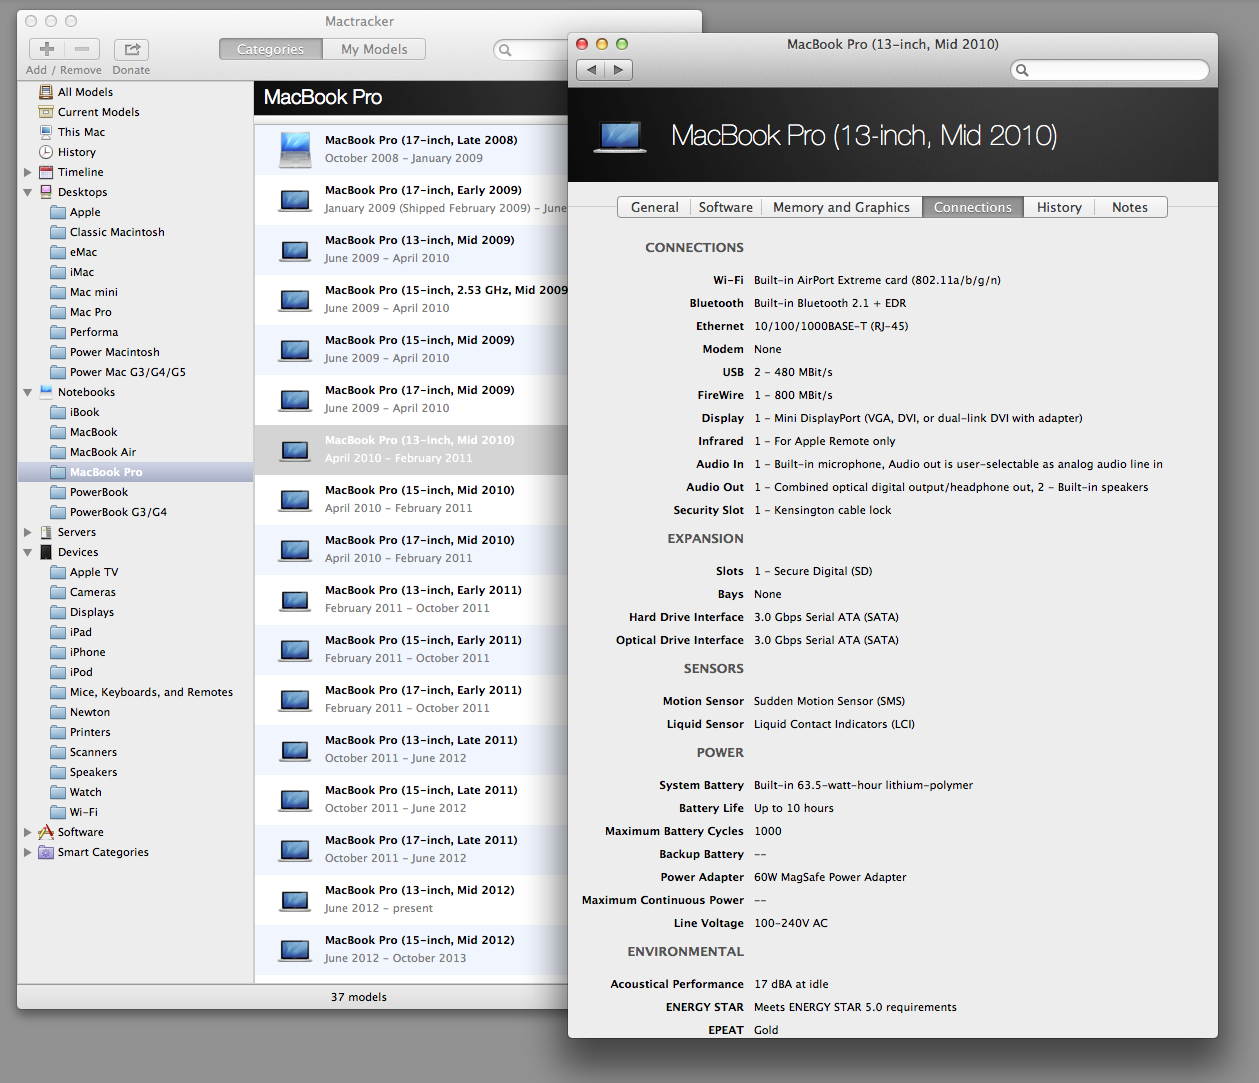Open the History tab in the detail window

tap(1059, 207)
